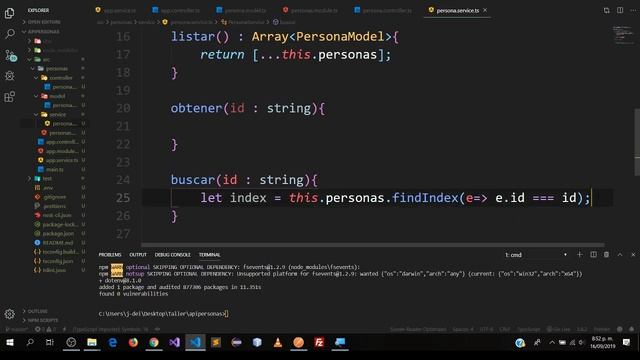Open the Source Control view
The width and height of the screenshot is (640, 360).
click(10, 55)
